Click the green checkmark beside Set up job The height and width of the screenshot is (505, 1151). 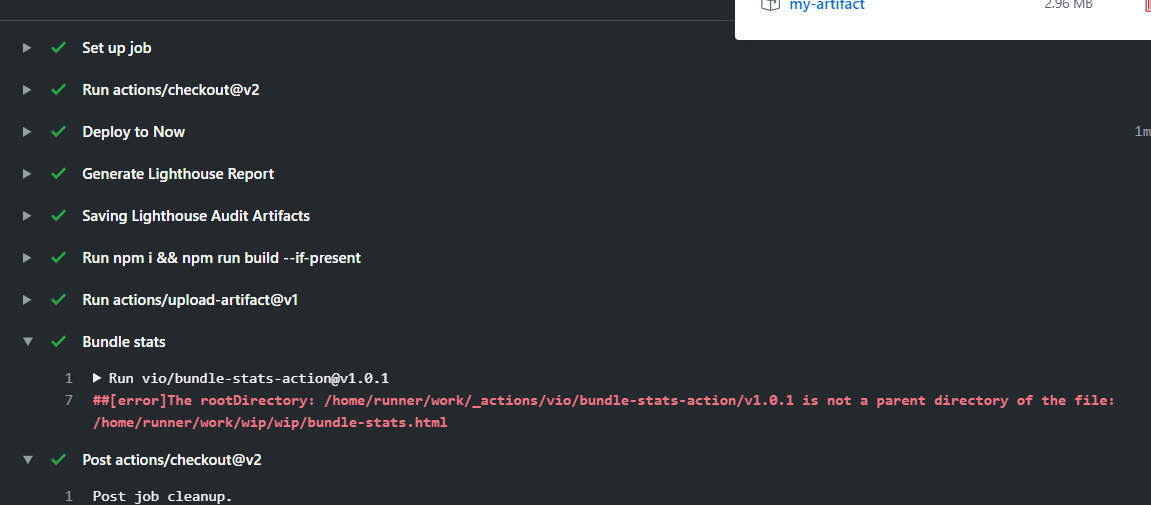point(59,48)
